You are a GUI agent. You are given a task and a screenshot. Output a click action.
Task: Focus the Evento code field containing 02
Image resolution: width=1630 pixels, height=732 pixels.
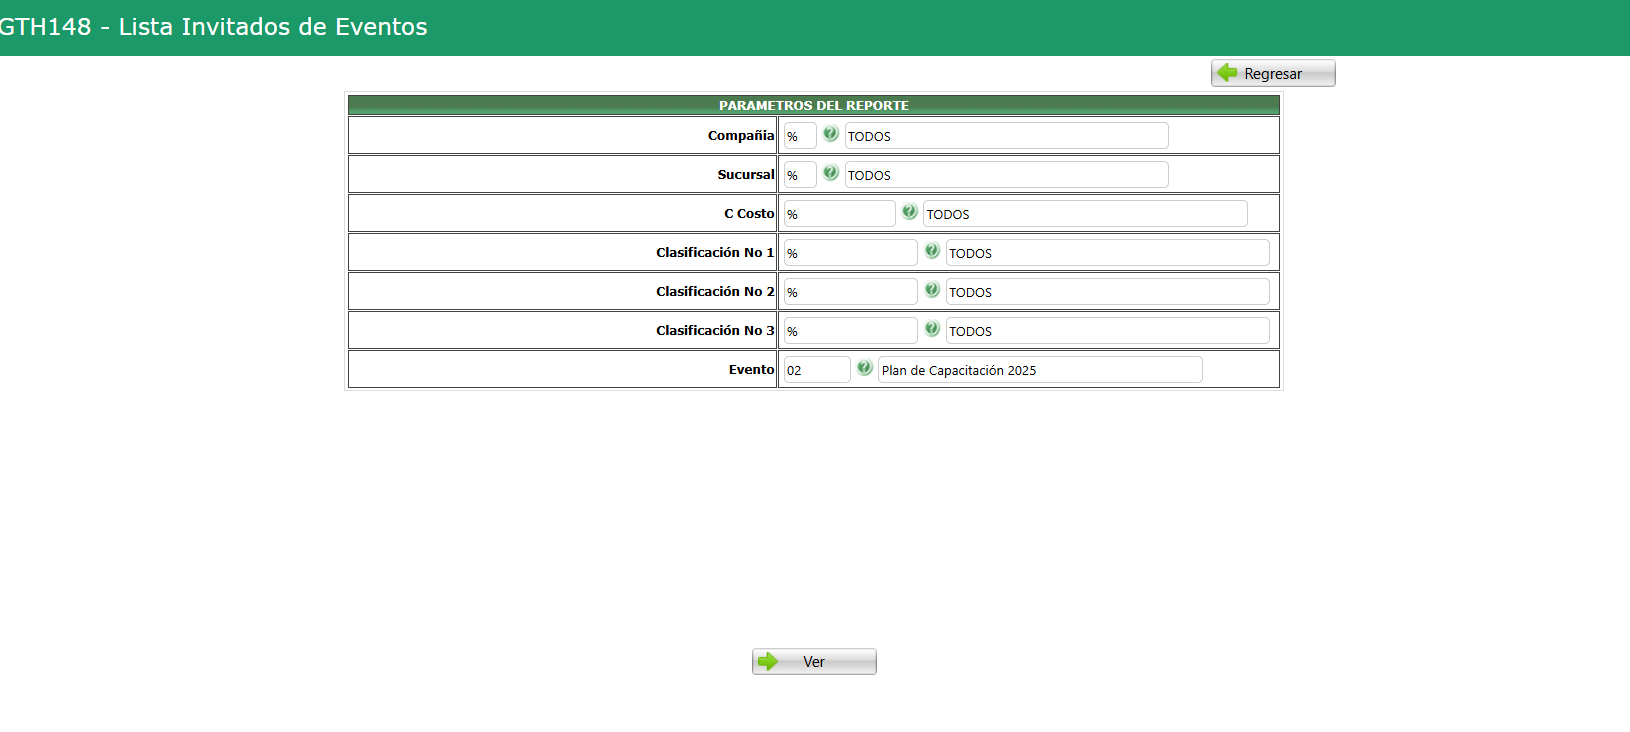pos(817,370)
